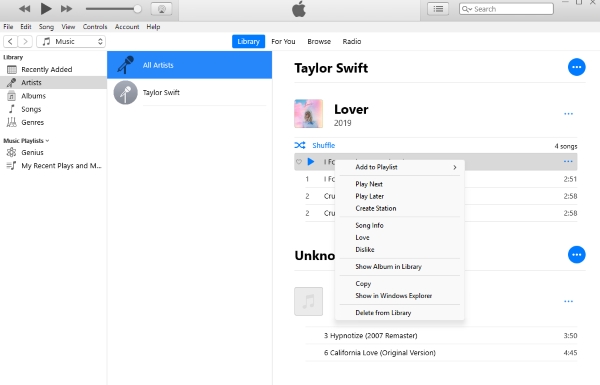Choose Create Station from context menu
Image resolution: width=600 pixels, height=385 pixels.
pos(399,209)
